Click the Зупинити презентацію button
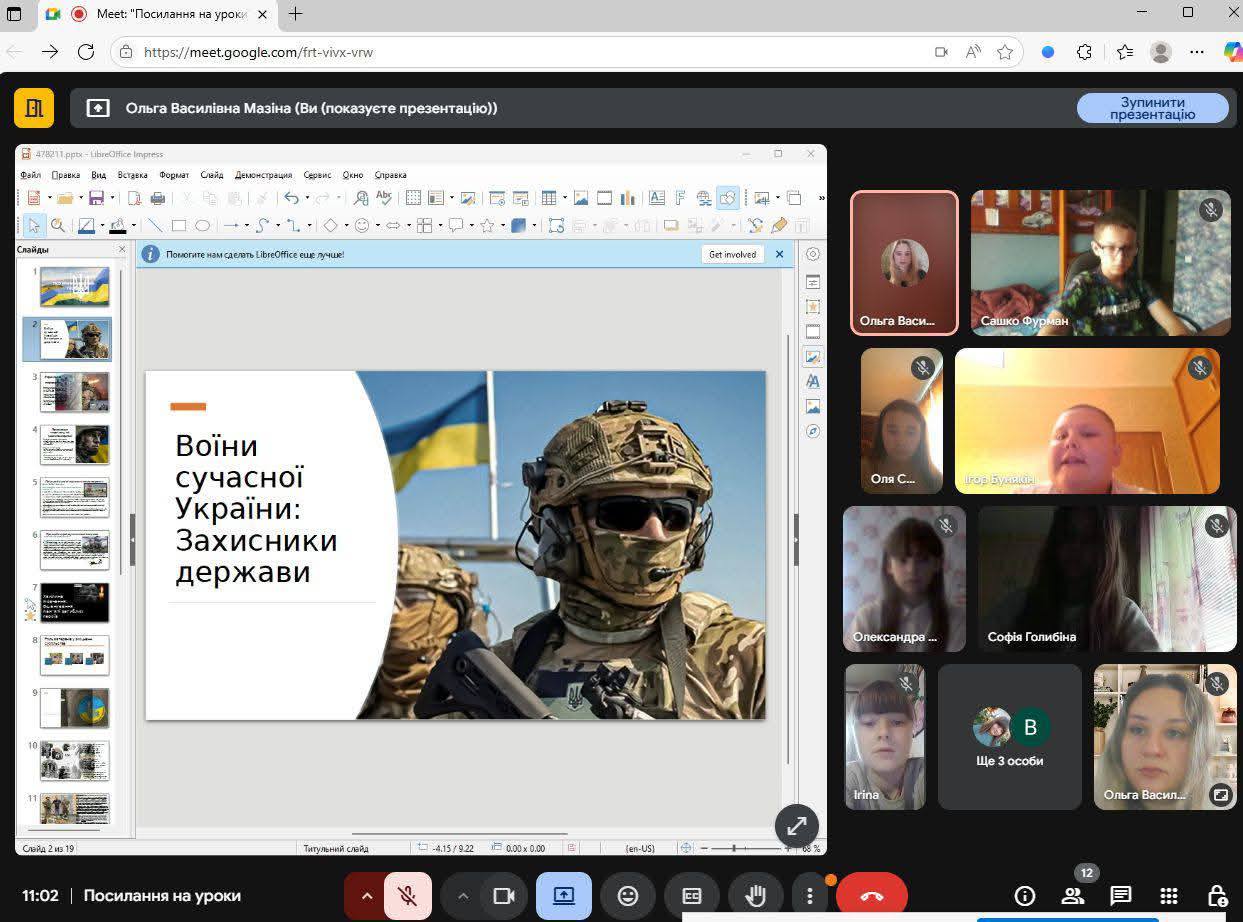Image resolution: width=1243 pixels, height=922 pixels. pos(1152,108)
